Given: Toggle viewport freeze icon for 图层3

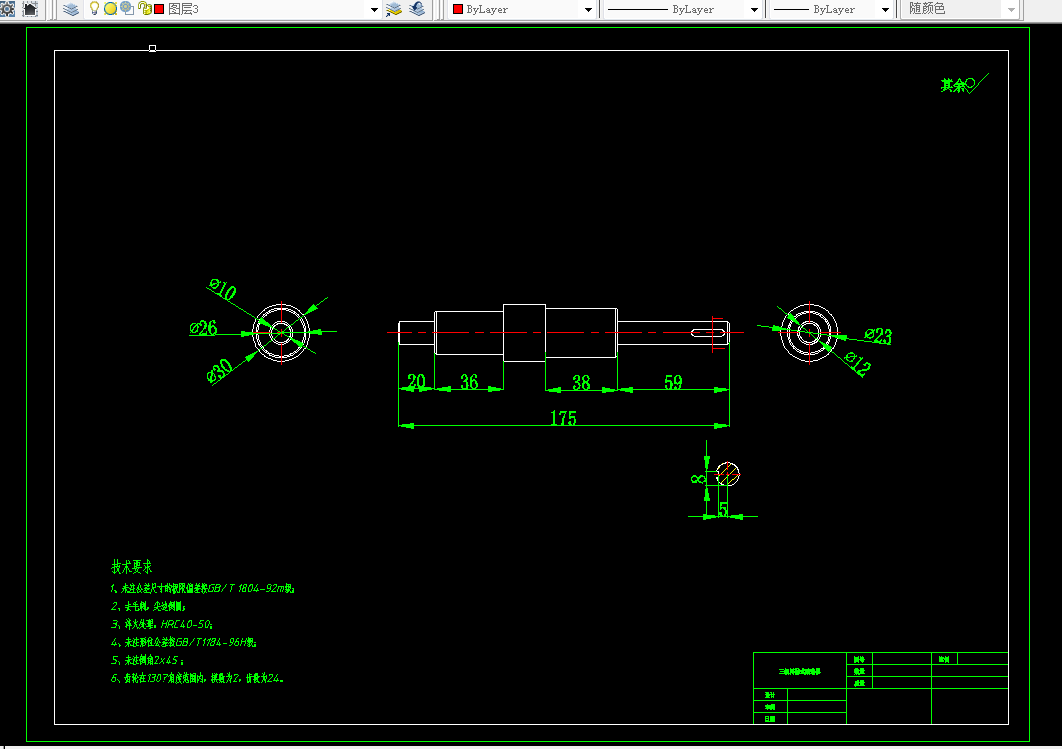Looking at the screenshot, I should pyautogui.click(x=127, y=9).
